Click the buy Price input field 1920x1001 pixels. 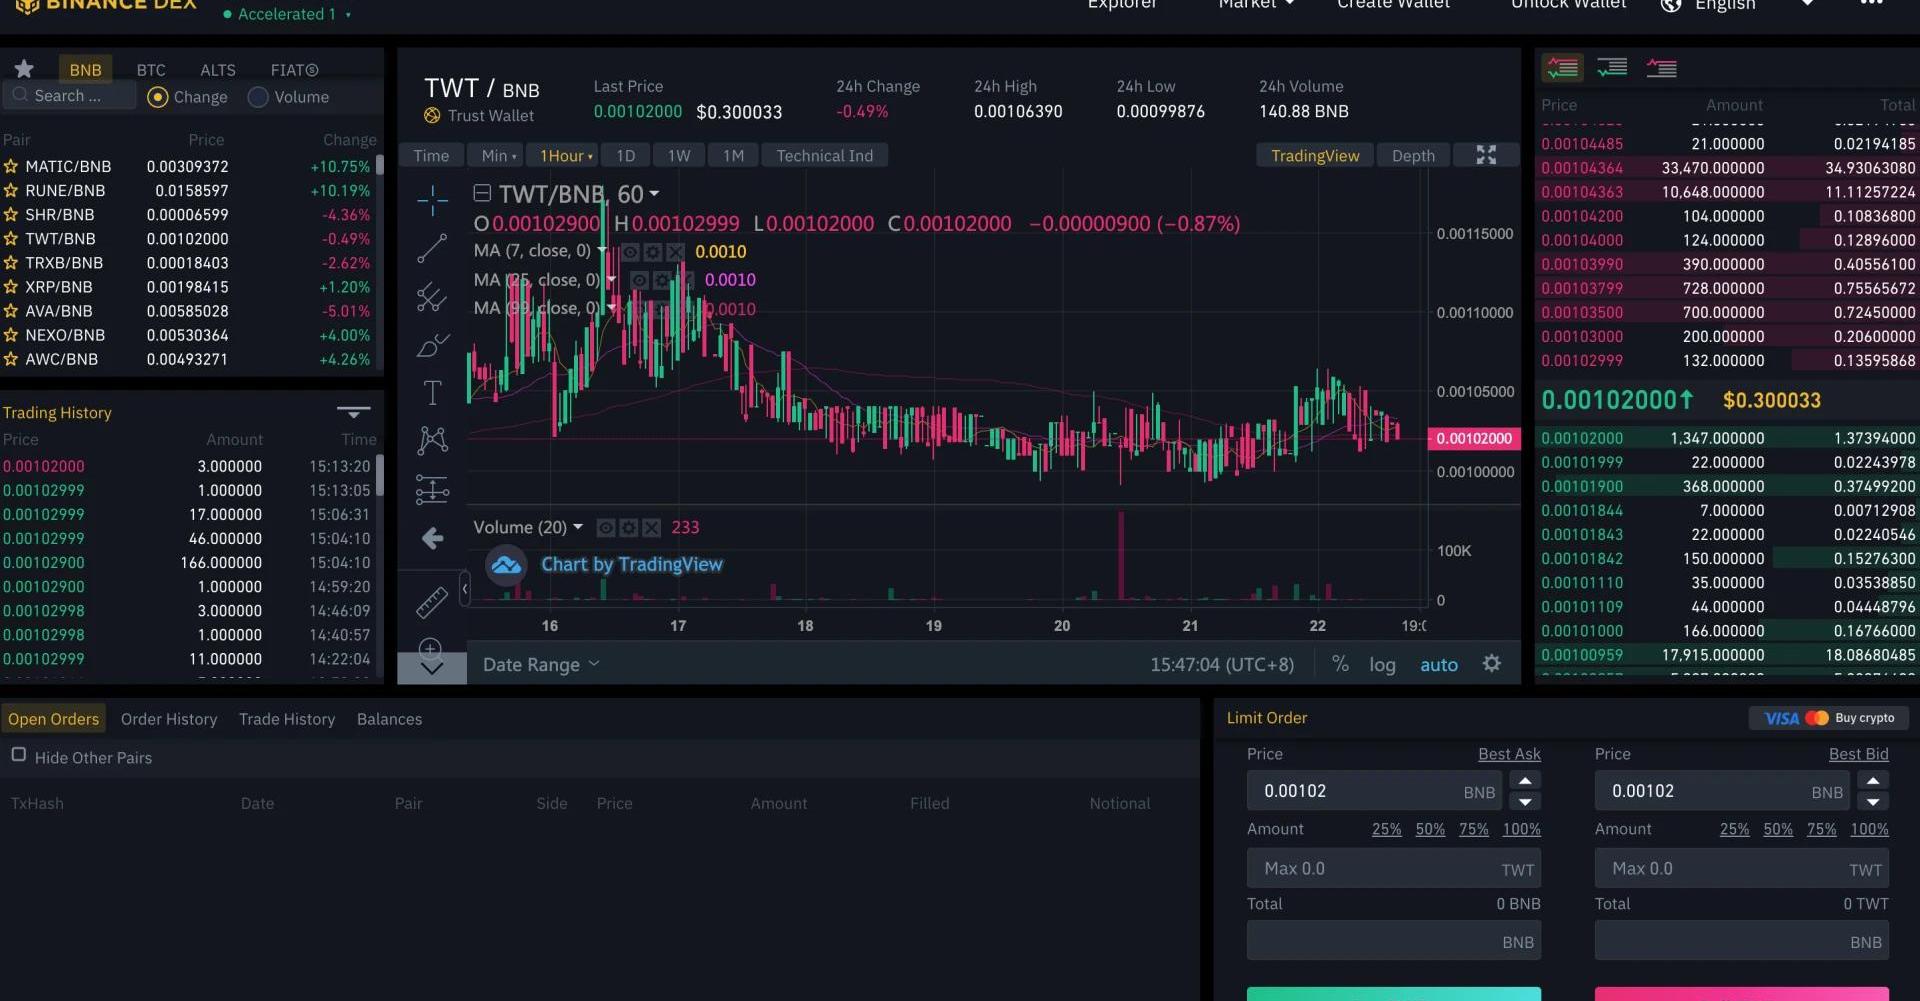coord(1374,791)
